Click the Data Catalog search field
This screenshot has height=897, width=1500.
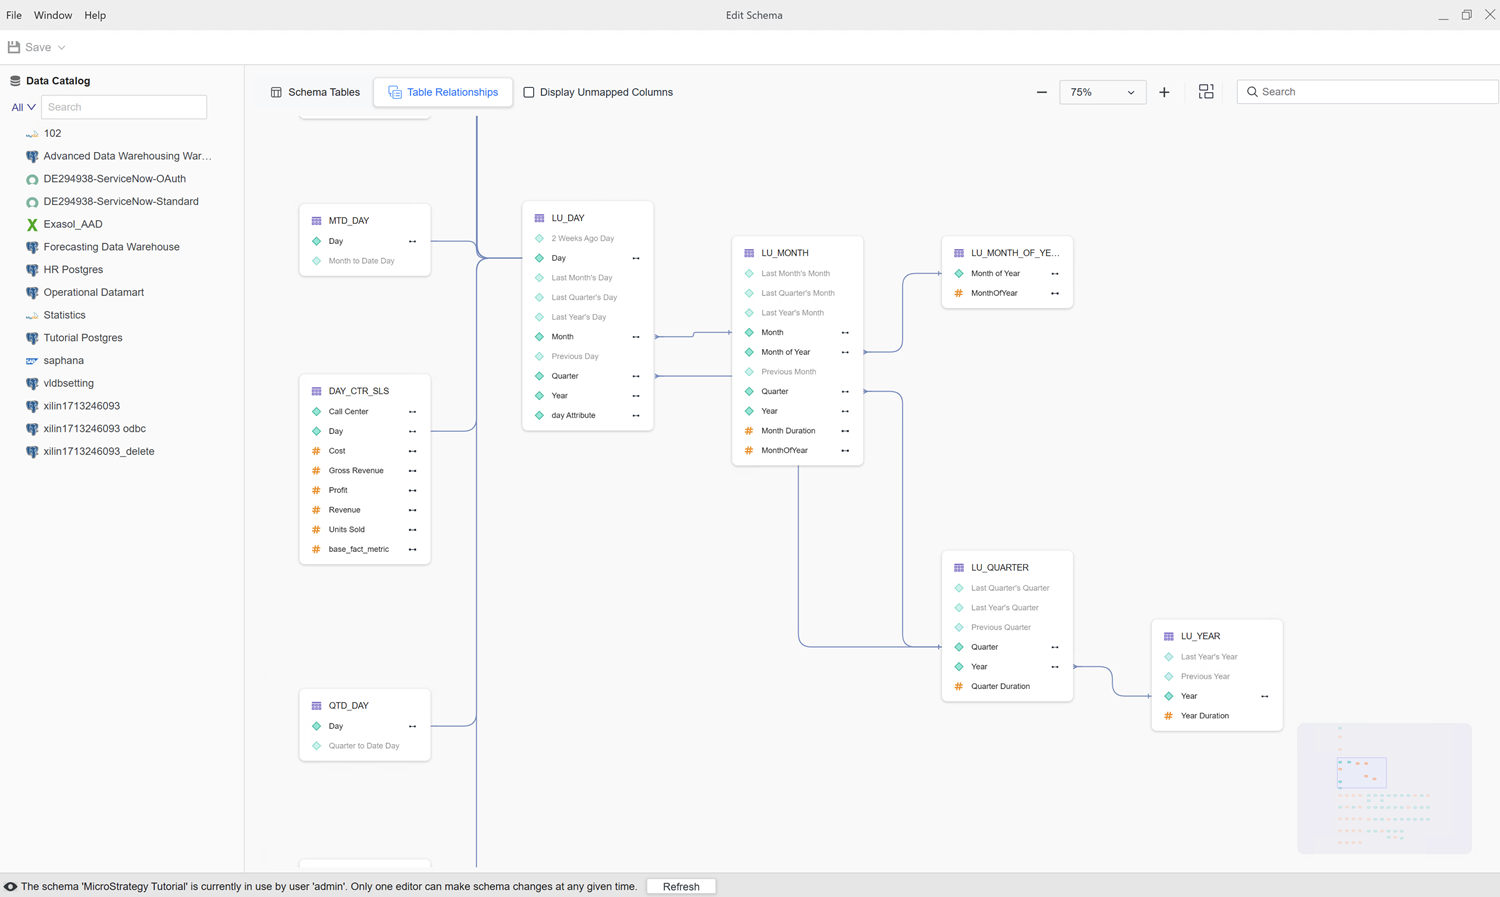(x=124, y=107)
